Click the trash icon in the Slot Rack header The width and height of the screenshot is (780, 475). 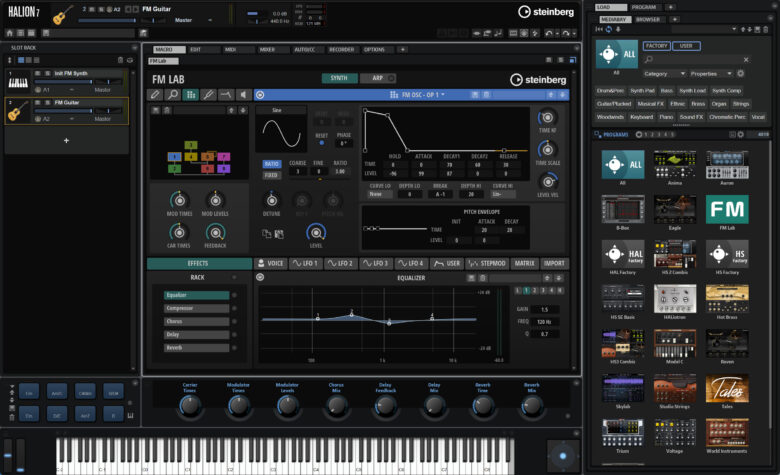point(120,60)
